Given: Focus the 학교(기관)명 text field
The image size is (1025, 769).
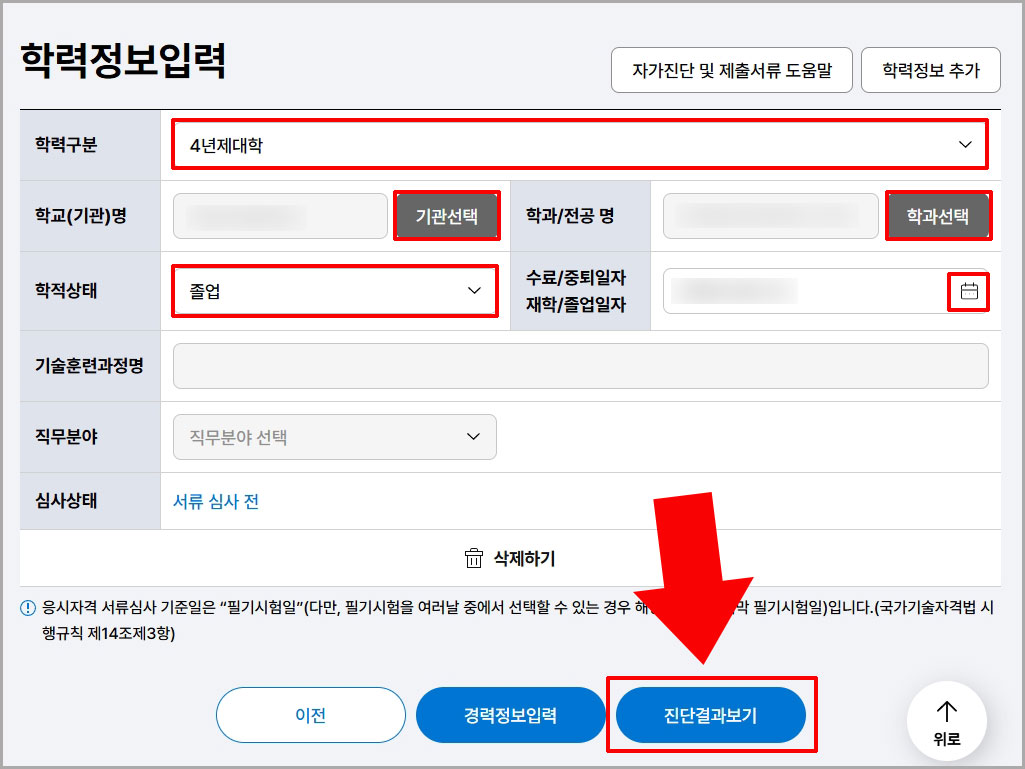Looking at the screenshot, I should coord(280,216).
